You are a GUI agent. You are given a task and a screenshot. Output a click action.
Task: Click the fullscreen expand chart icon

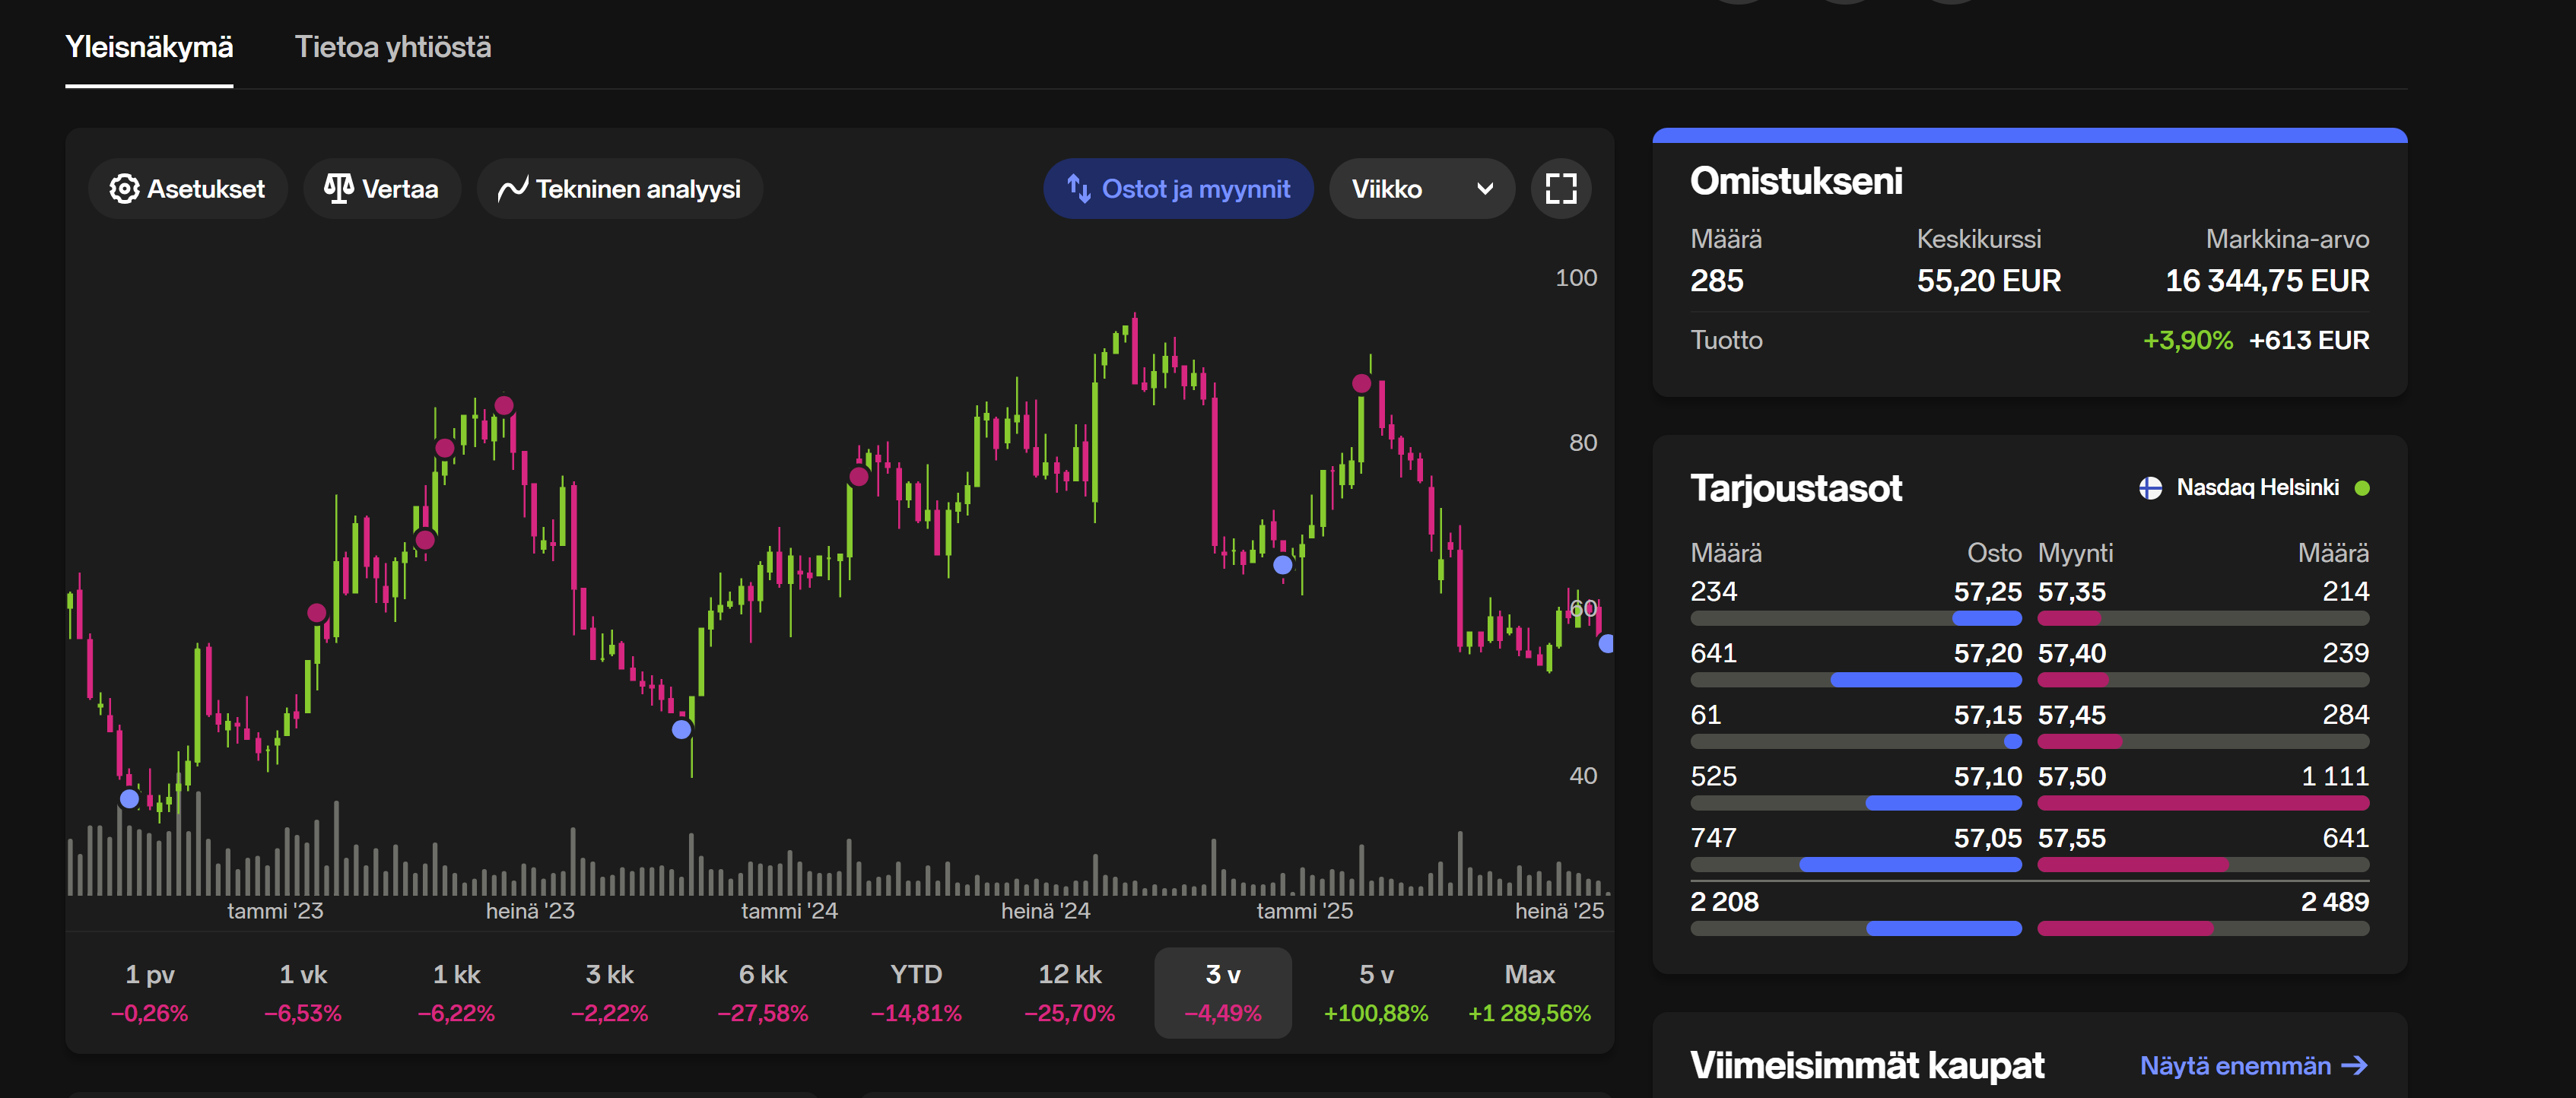click(1560, 189)
